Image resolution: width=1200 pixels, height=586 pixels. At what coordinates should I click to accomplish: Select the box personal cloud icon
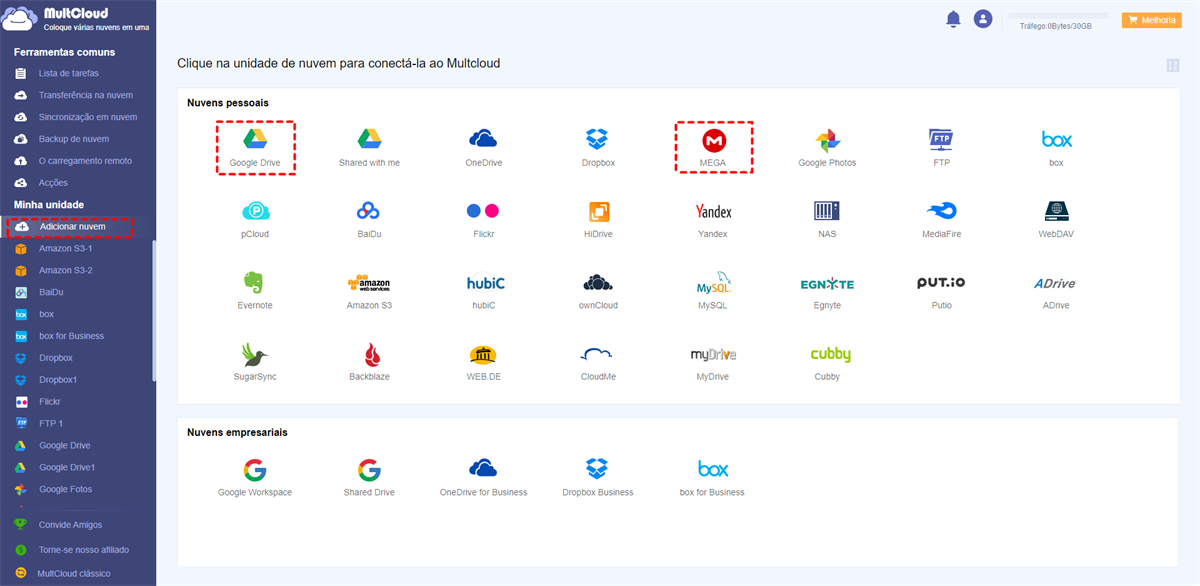(1056, 139)
